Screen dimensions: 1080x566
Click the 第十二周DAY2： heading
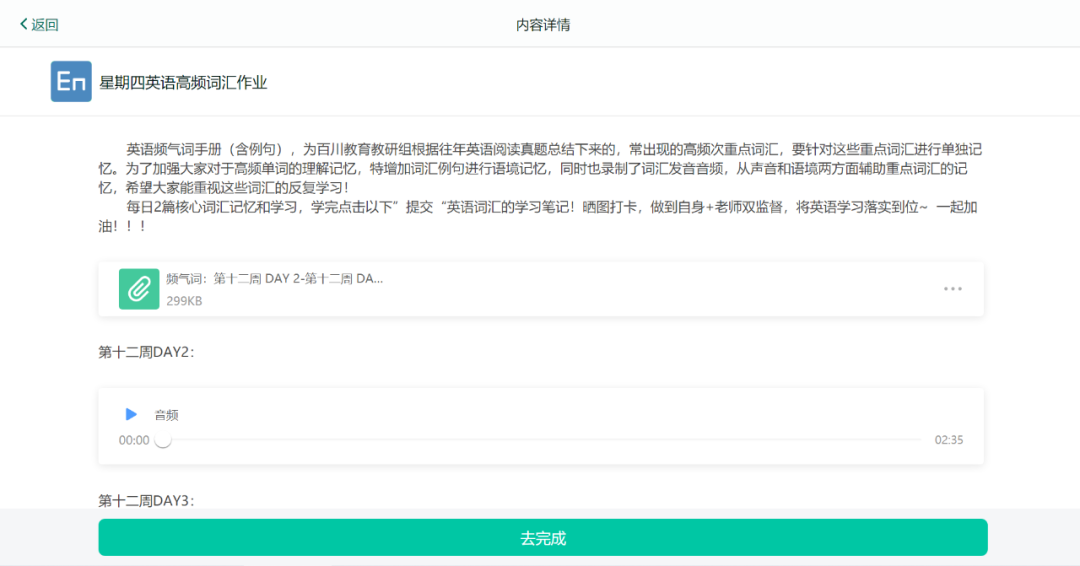pyautogui.click(x=146, y=352)
